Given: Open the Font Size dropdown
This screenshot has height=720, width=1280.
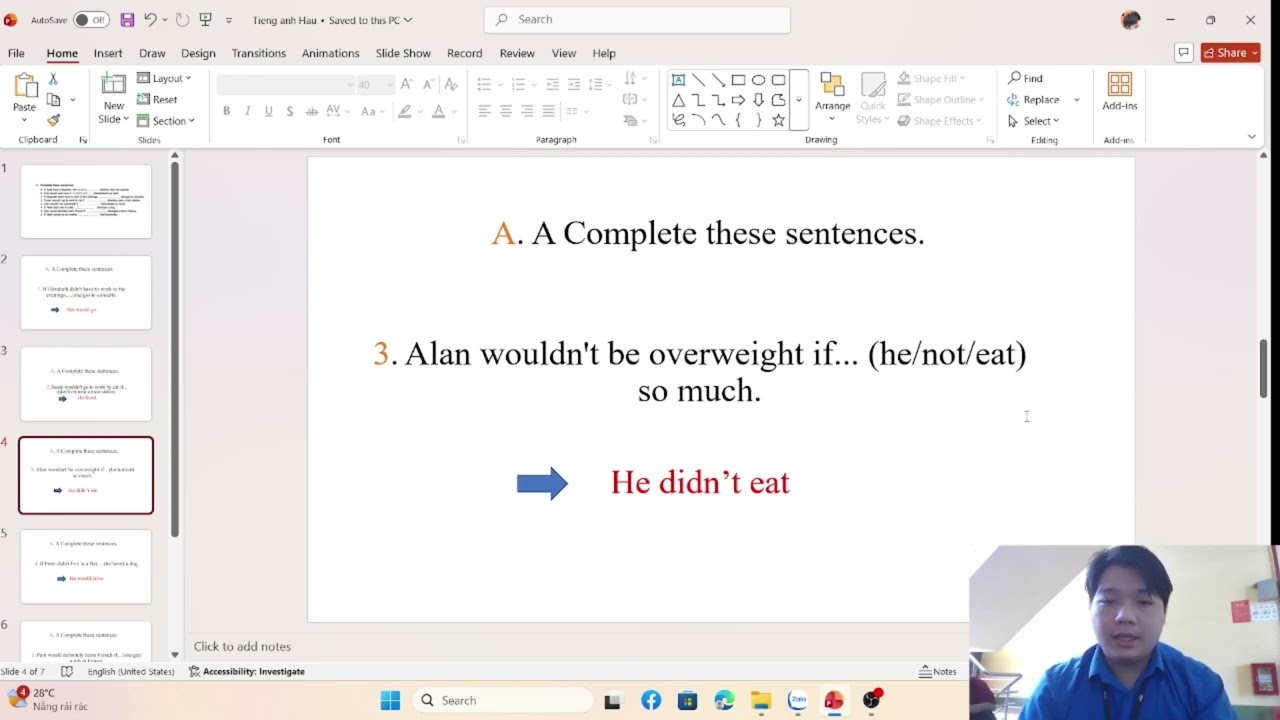Looking at the screenshot, I should [391, 85].
